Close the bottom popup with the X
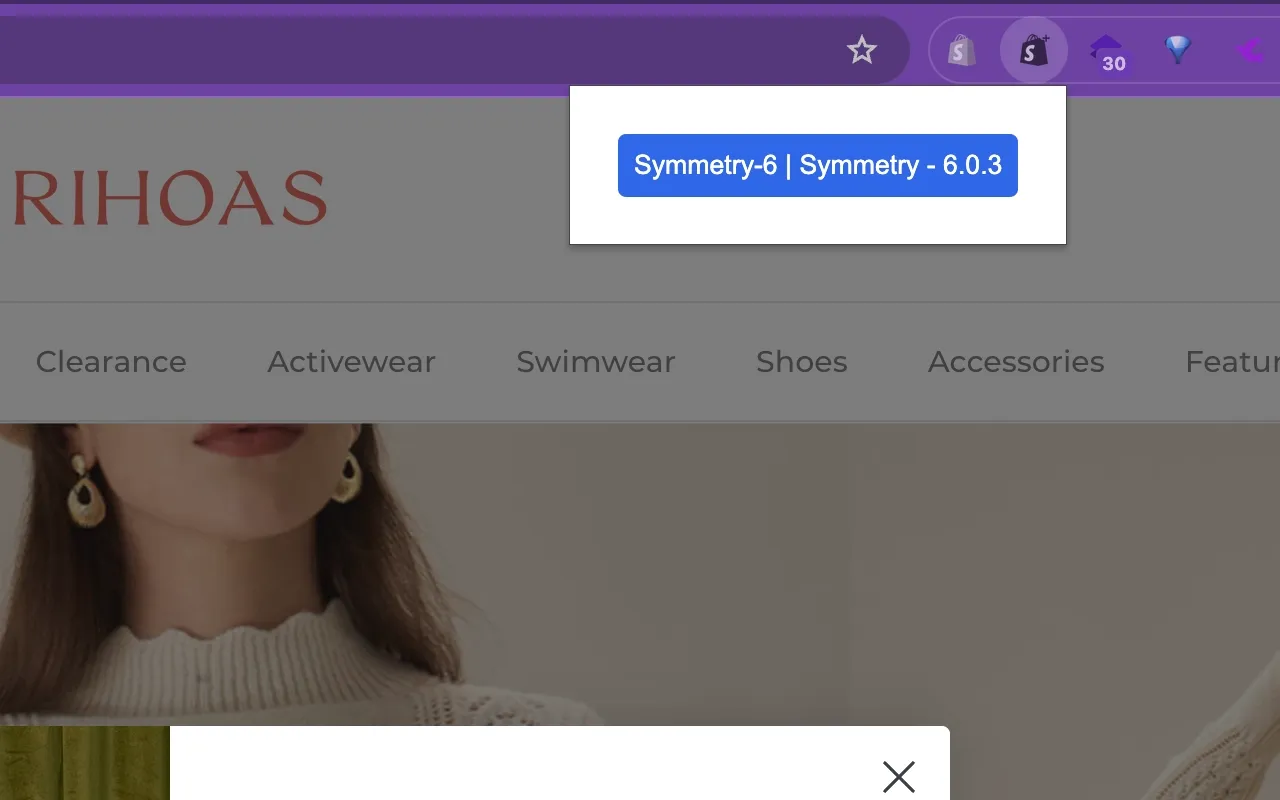1280x800 pixels. tap(898, 776)
